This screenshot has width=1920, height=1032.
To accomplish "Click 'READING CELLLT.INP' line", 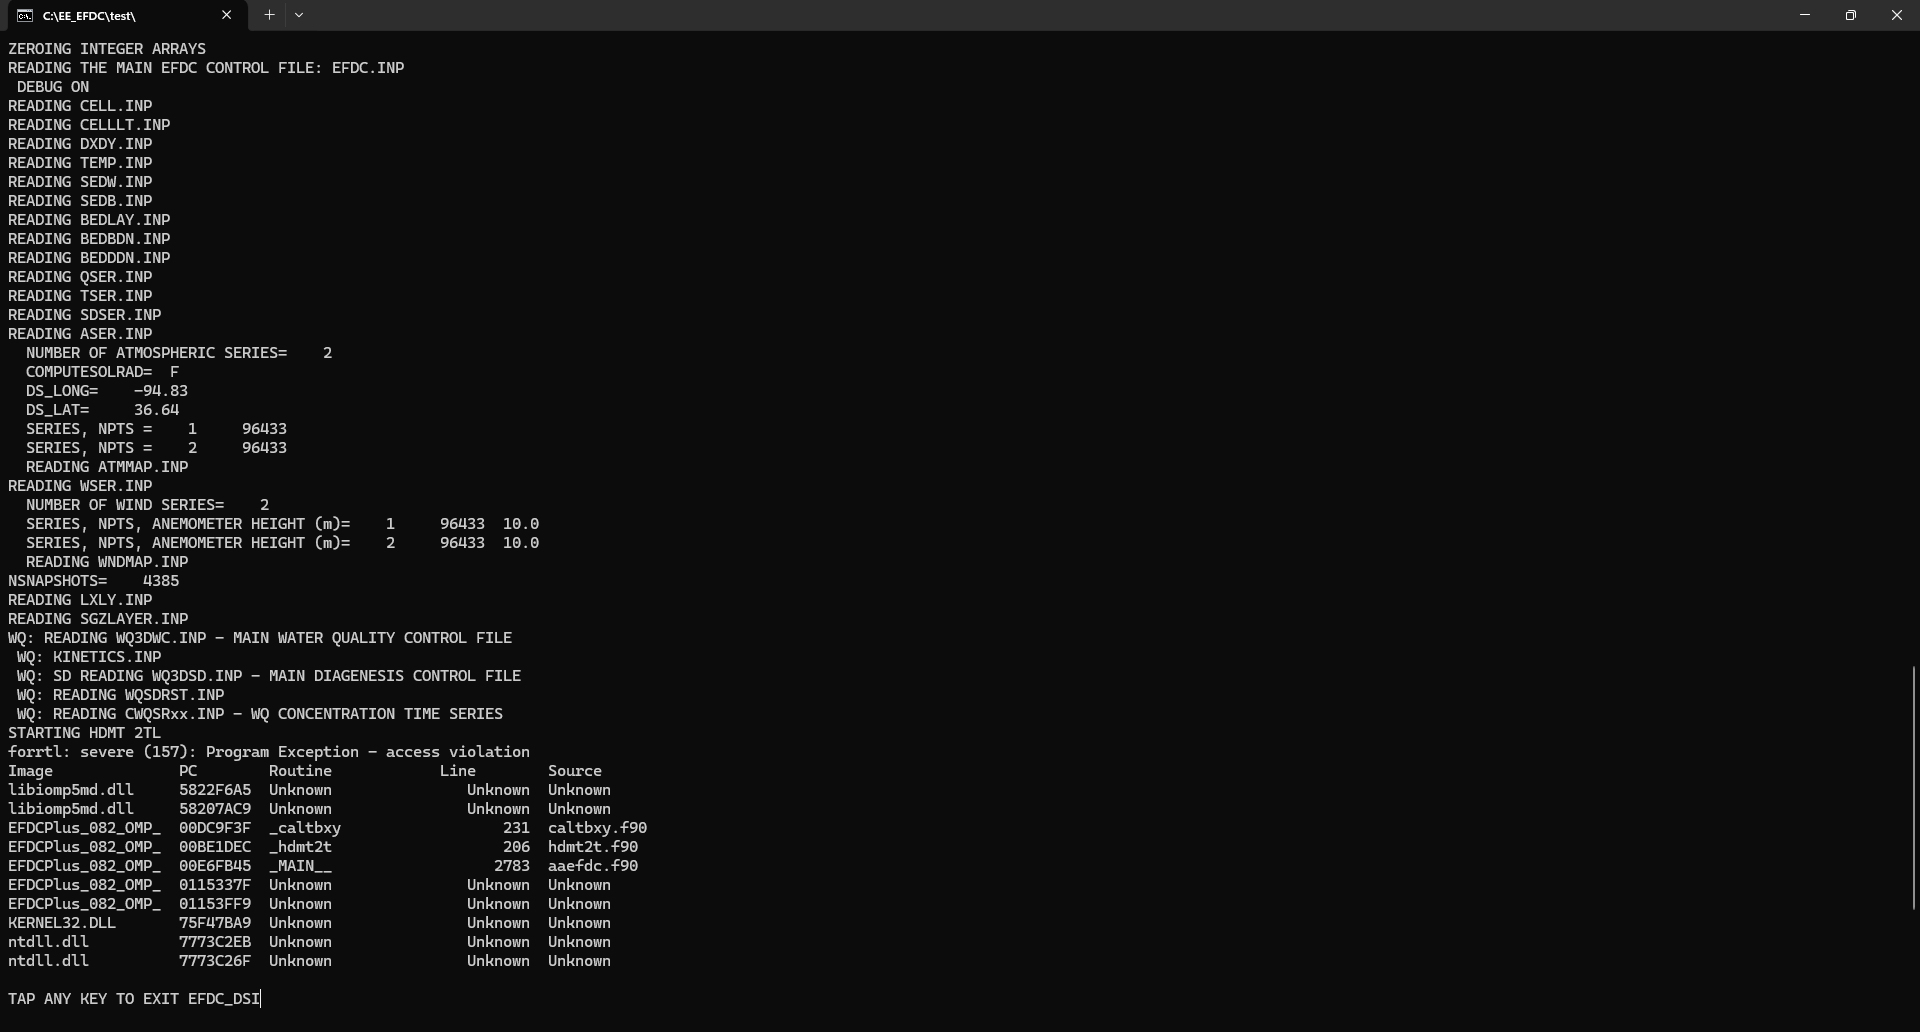I will pos(89,125).
